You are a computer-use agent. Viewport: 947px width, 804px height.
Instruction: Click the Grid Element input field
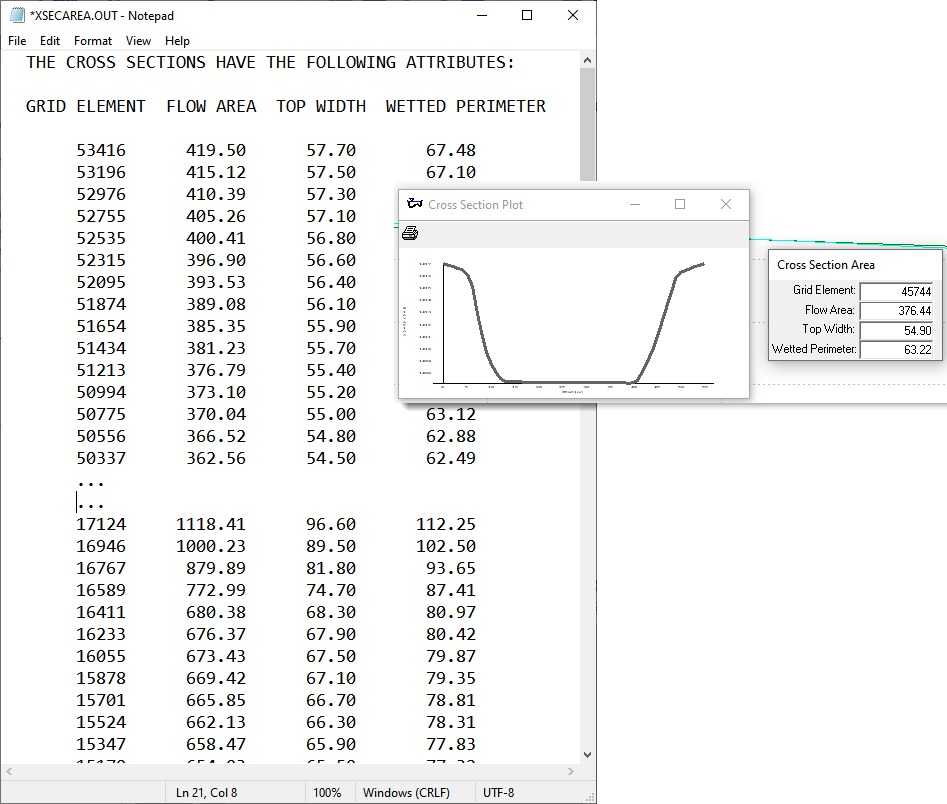[x=895, y=291]
